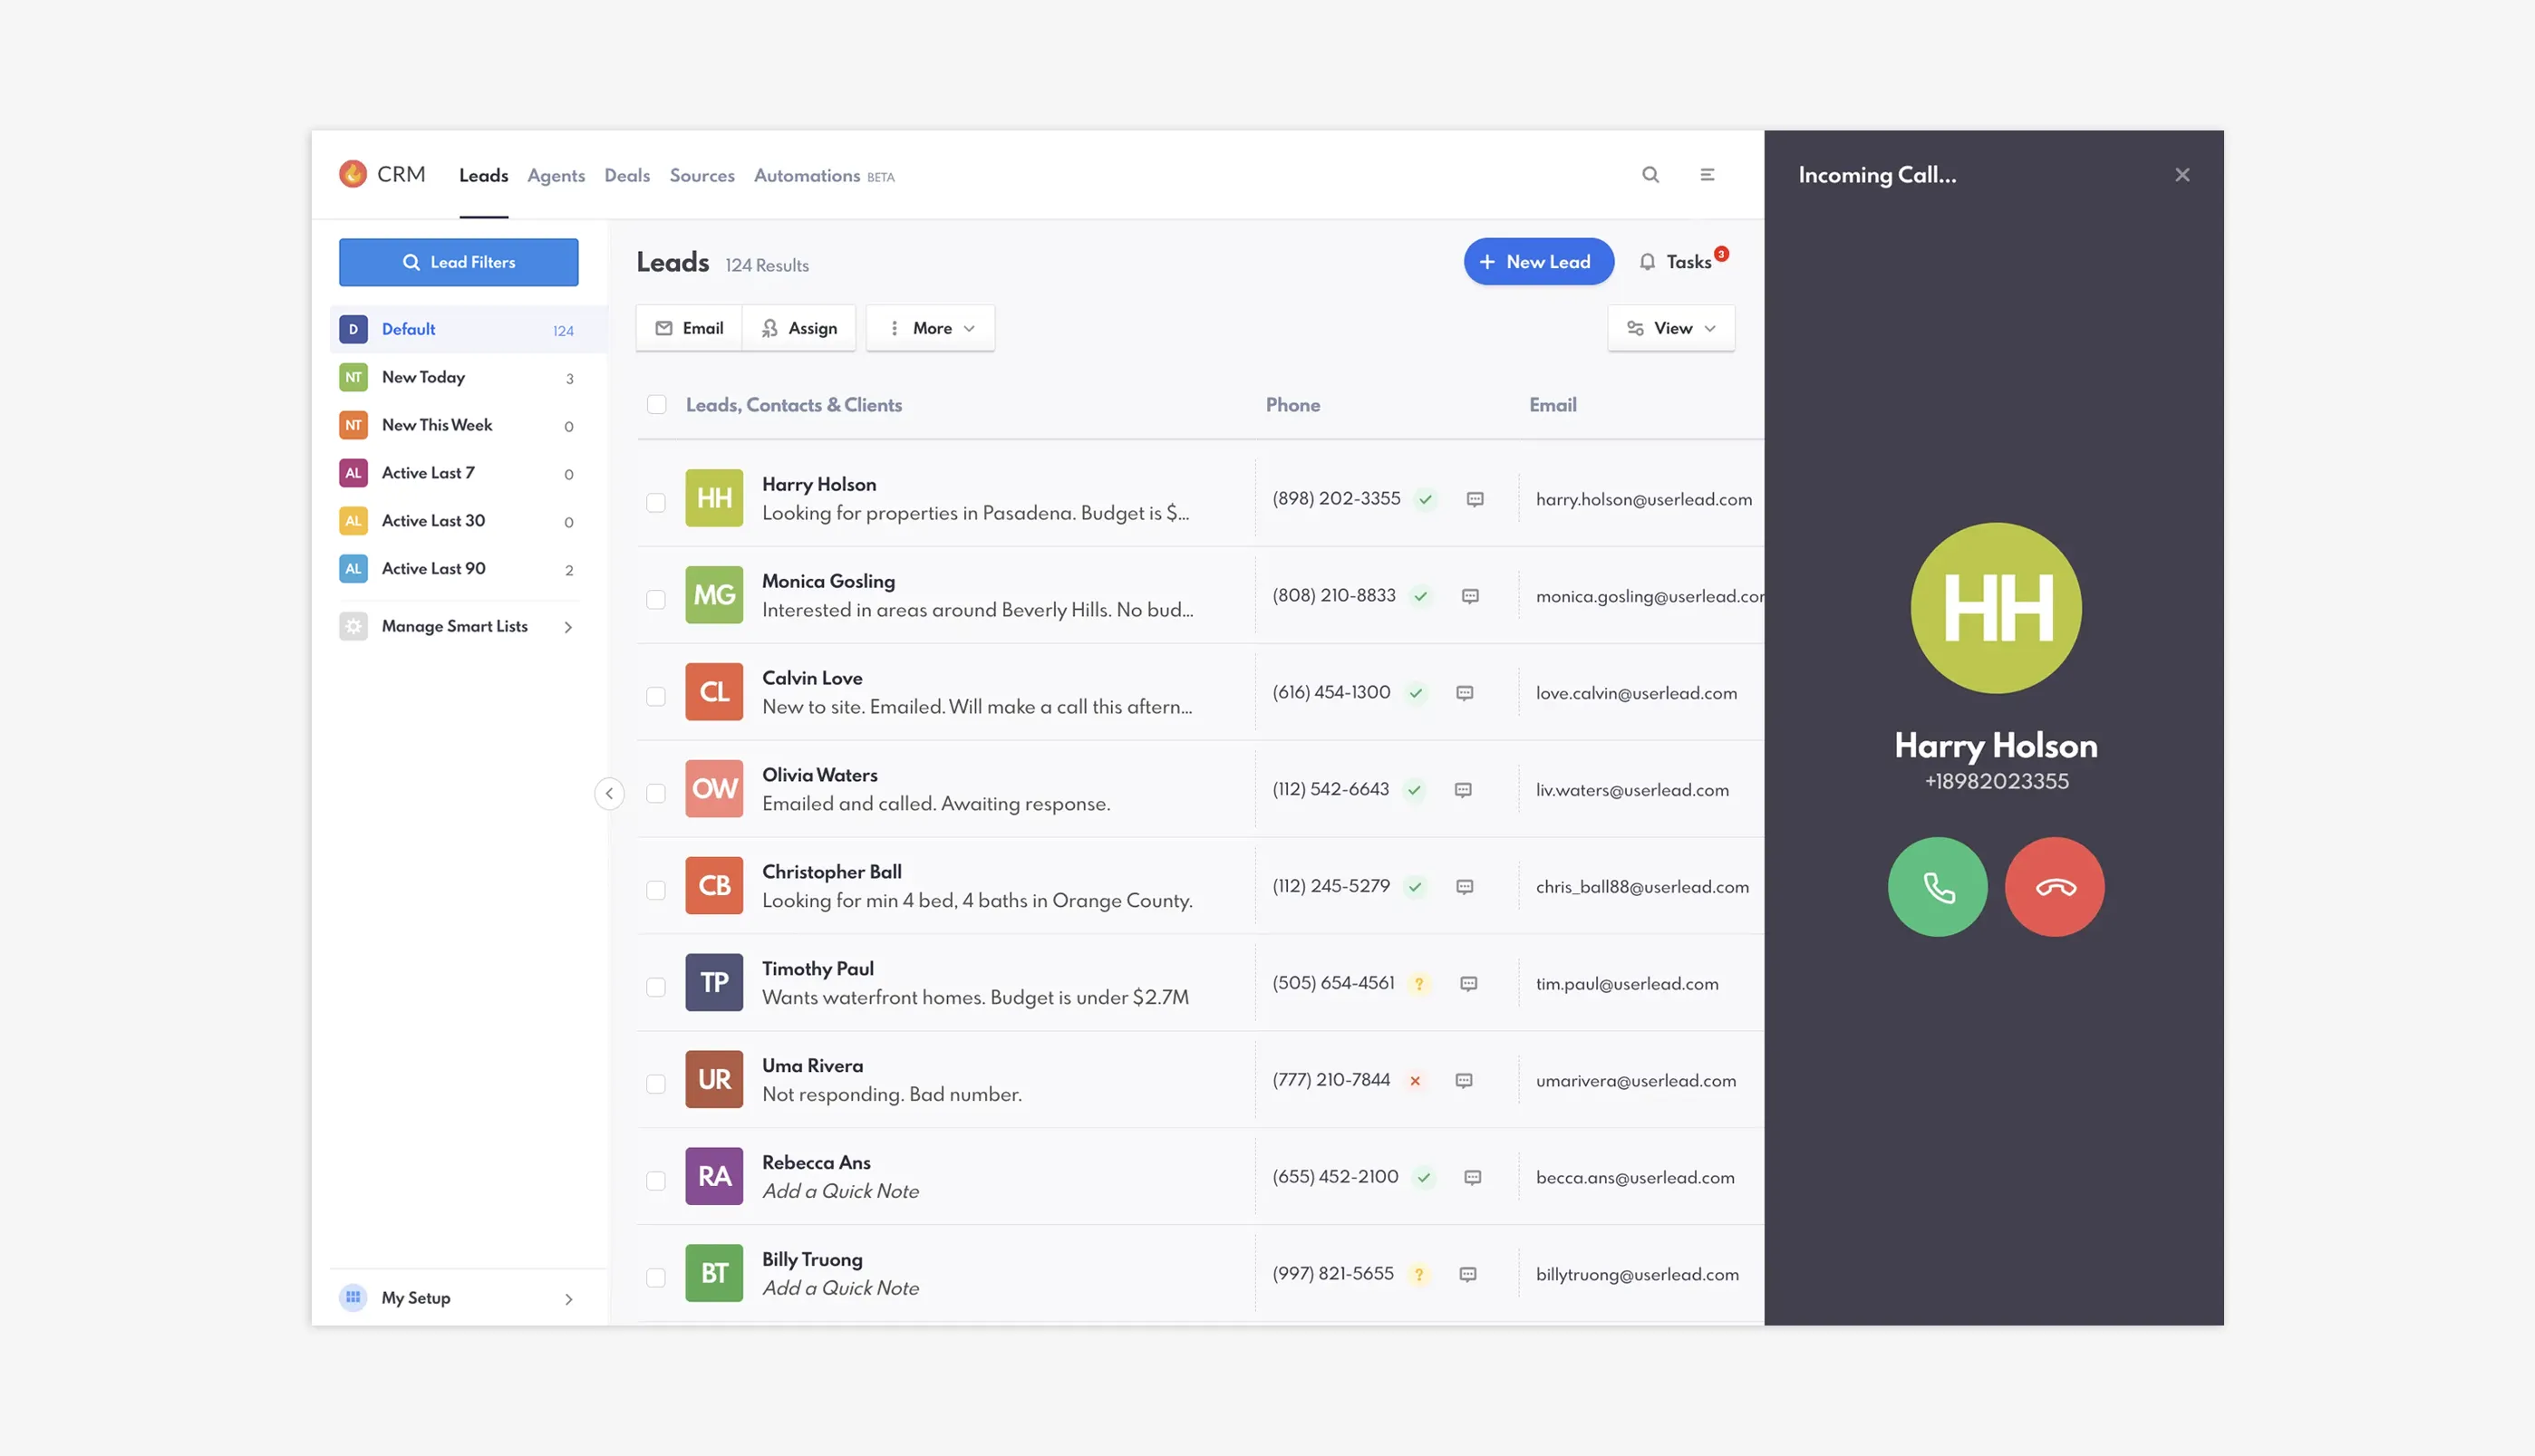Click the New Lead button

(1538, 261)
